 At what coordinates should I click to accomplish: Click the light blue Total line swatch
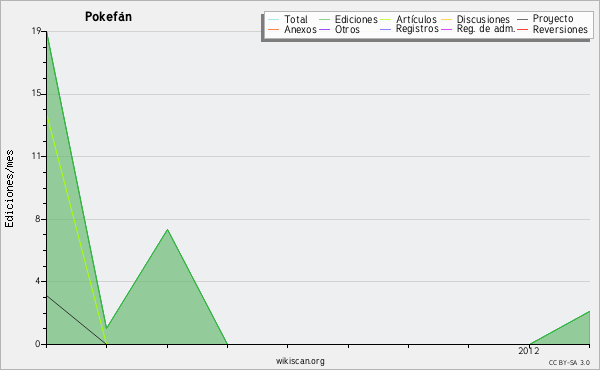point(274,20)
